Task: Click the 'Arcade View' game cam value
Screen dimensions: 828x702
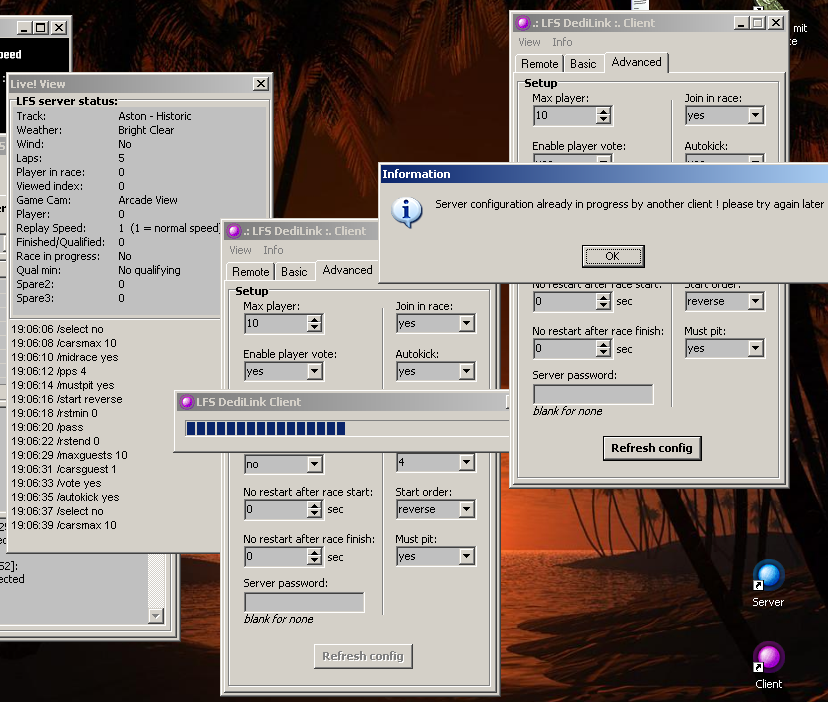Action: pos(148,200)
